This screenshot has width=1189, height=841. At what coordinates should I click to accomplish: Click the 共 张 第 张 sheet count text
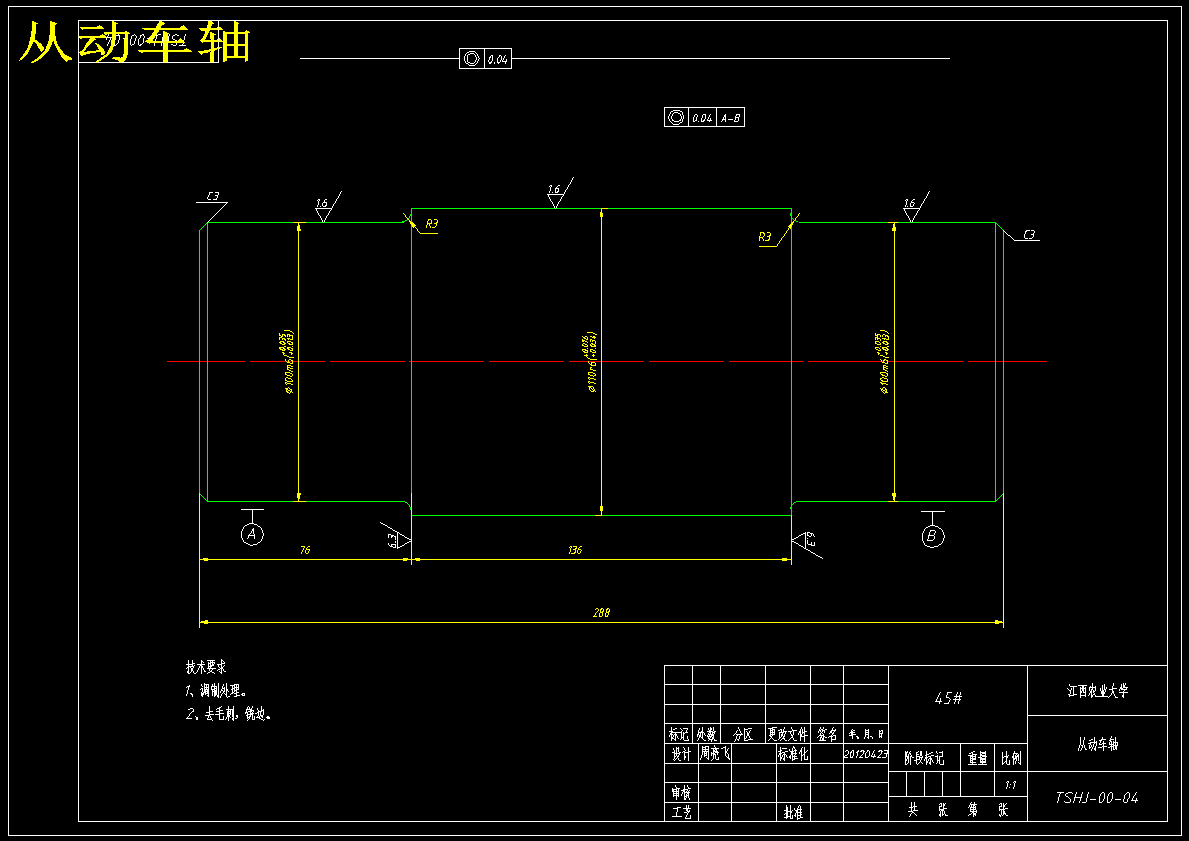click(x=958, y=811)
